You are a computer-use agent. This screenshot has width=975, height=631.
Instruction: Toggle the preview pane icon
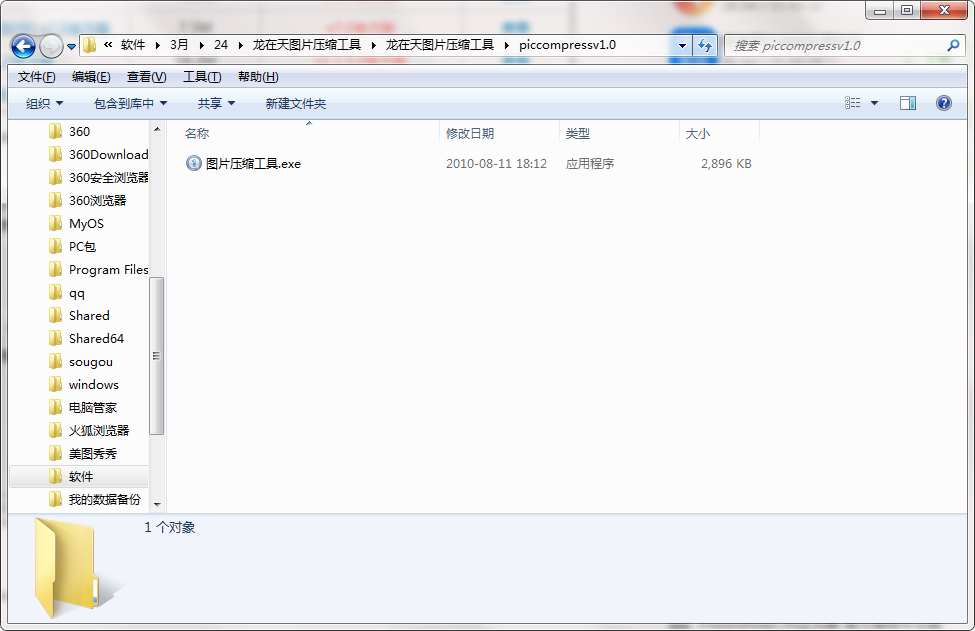908,103
